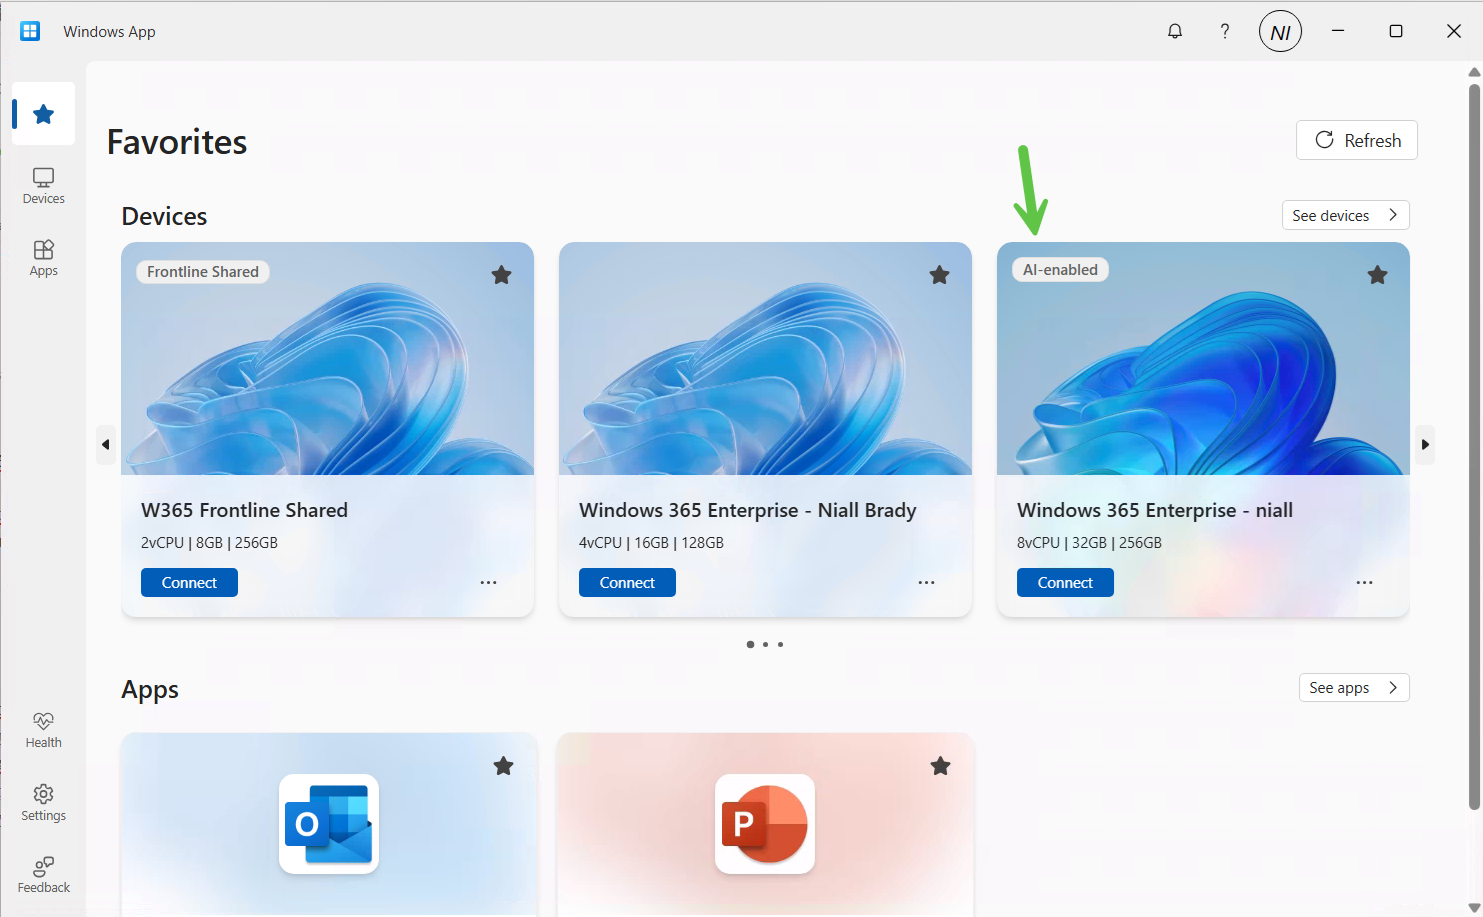Open the Feedback panel
The height and width of the screenshot is (917, 1483).
pos(43,871)
